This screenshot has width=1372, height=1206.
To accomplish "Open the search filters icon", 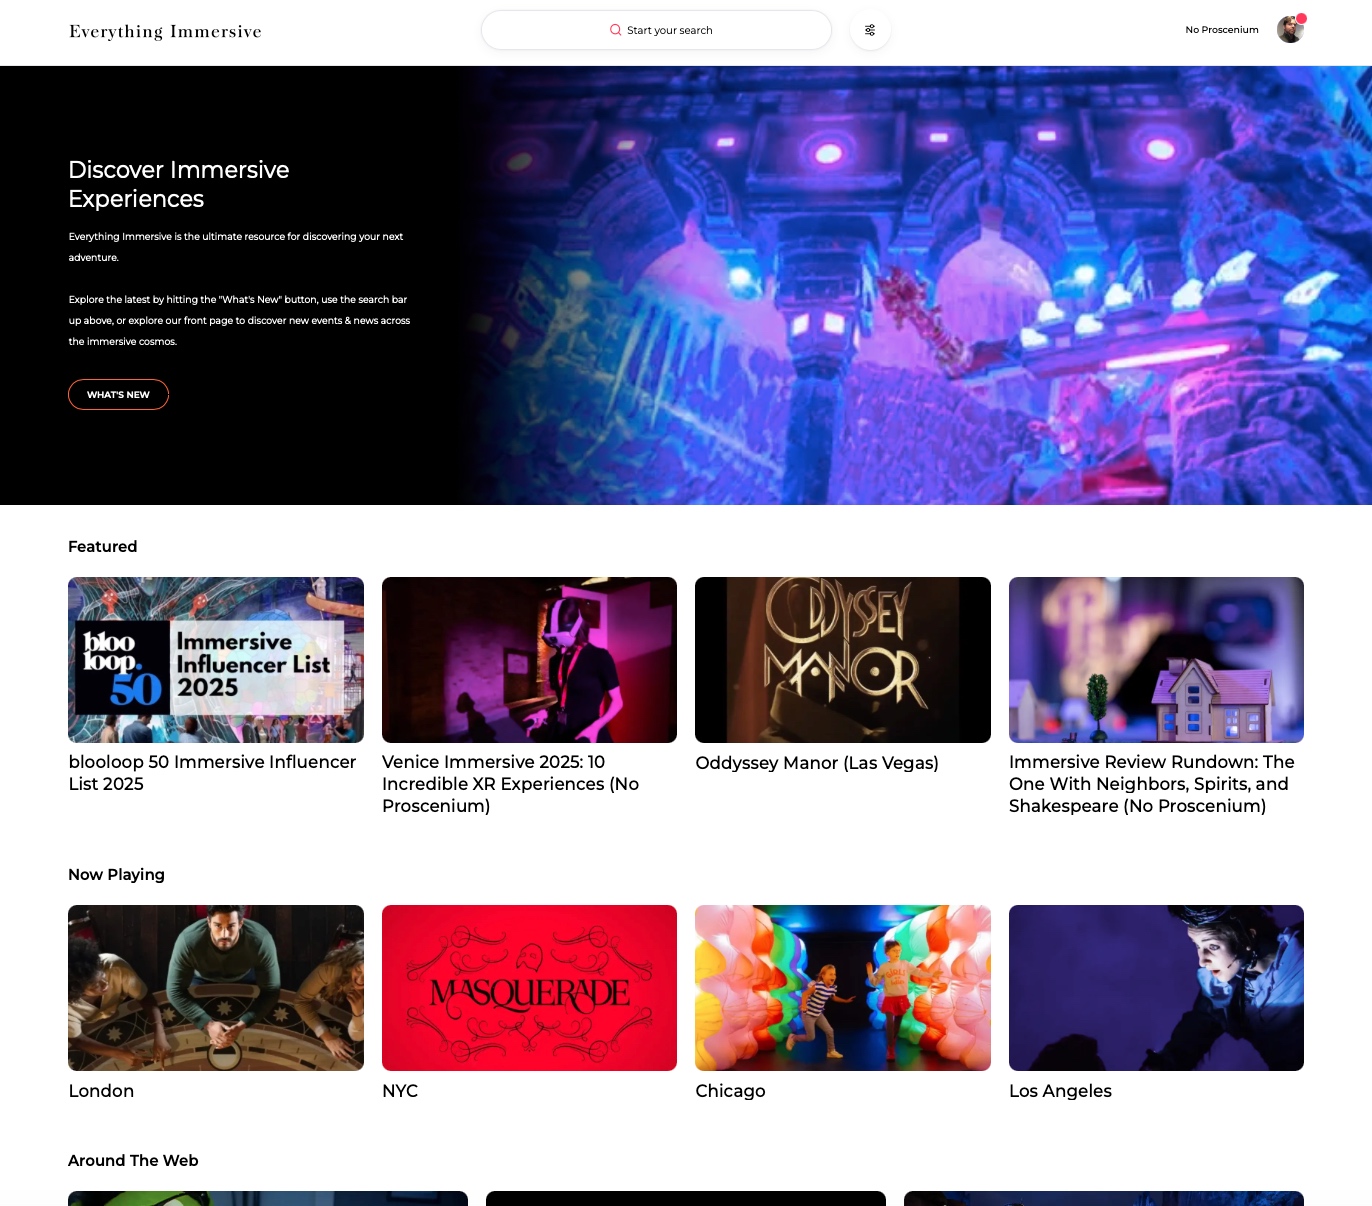I will 870,30.
